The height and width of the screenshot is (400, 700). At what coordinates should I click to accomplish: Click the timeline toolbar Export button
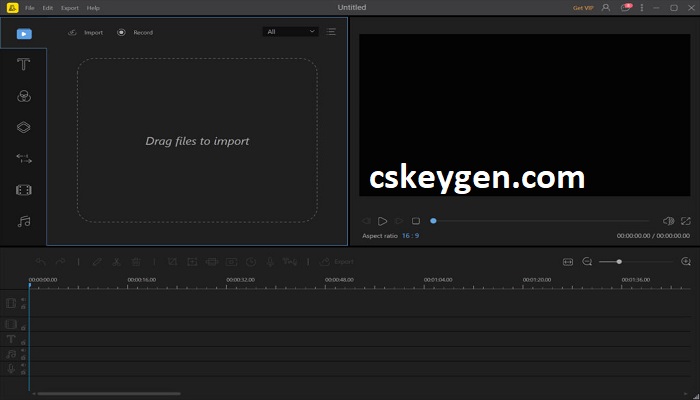click(x=337, y=262)
